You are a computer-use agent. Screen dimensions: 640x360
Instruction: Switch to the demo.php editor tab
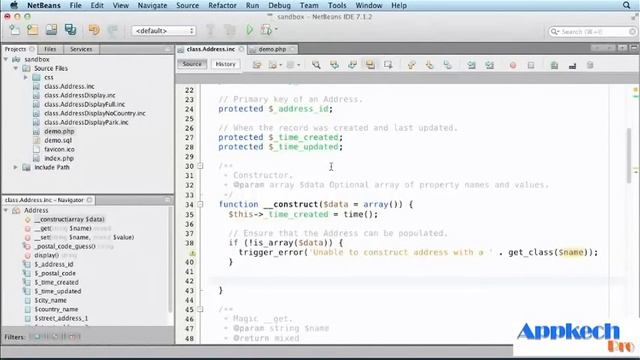point(272,49)
